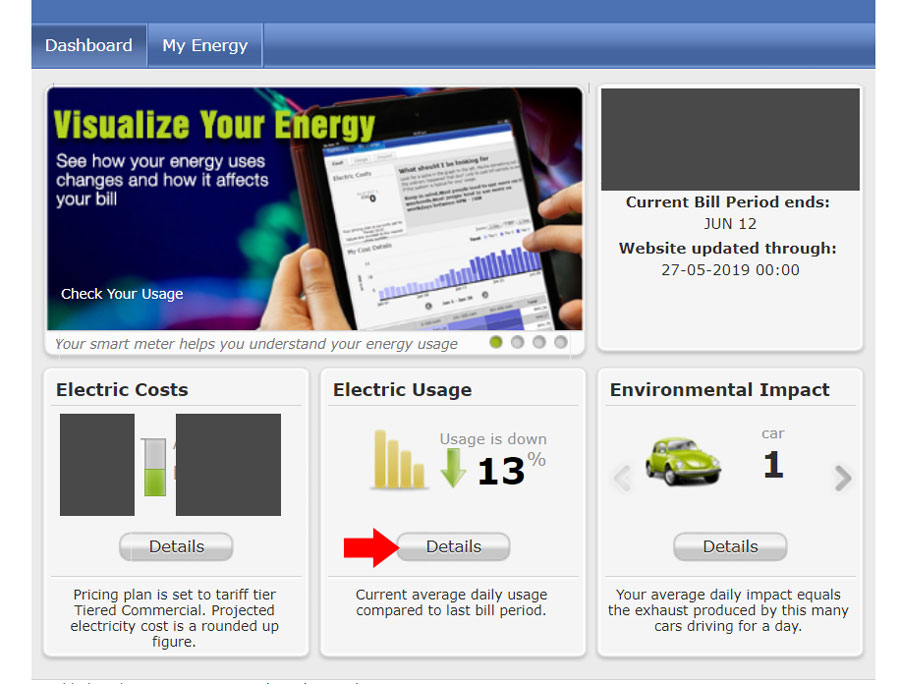Click the smart meter caption text

click(256, 344)
